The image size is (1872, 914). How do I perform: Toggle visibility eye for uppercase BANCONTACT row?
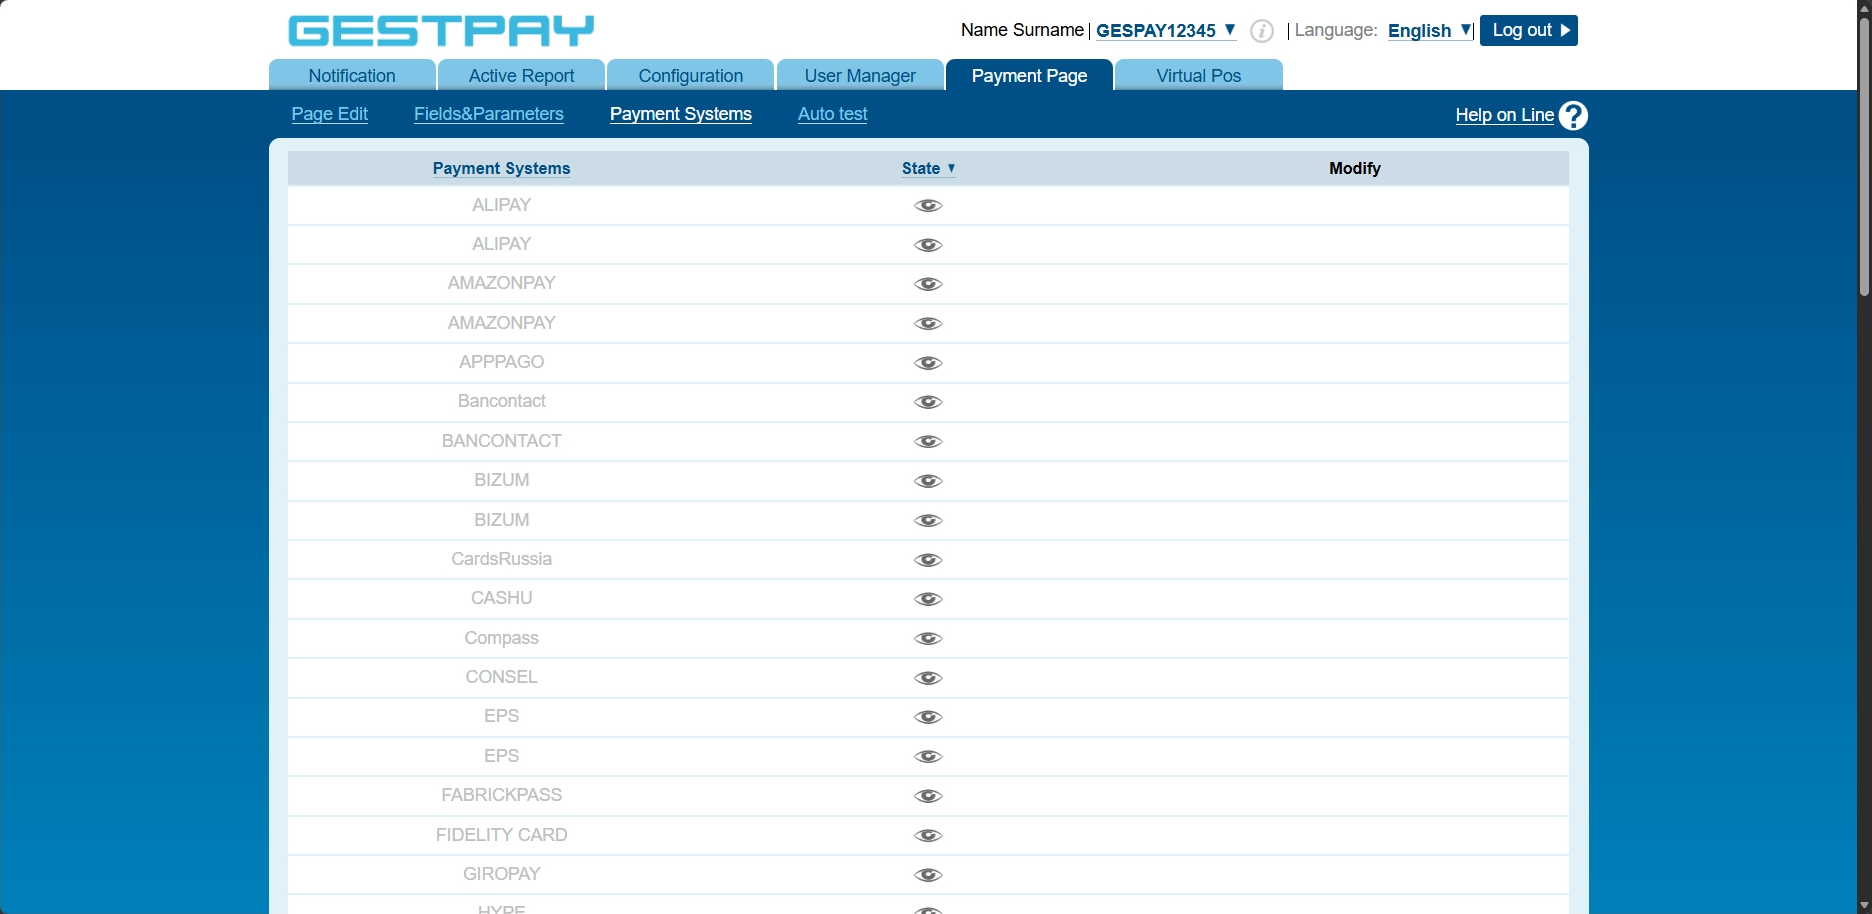pos(928,442)
